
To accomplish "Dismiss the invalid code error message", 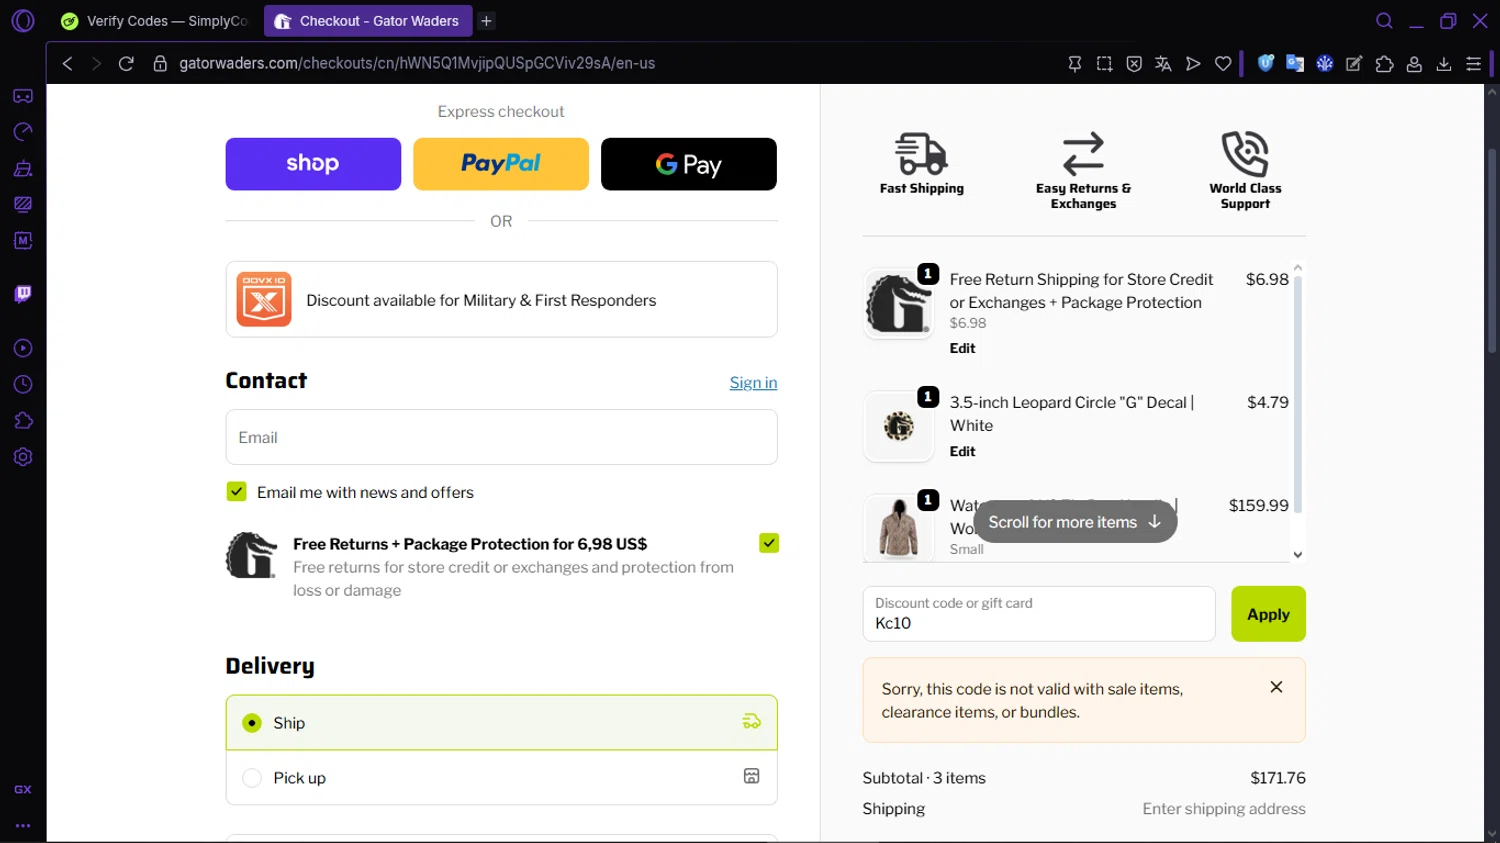I will pyautogui.click(x=1276, y=687).
